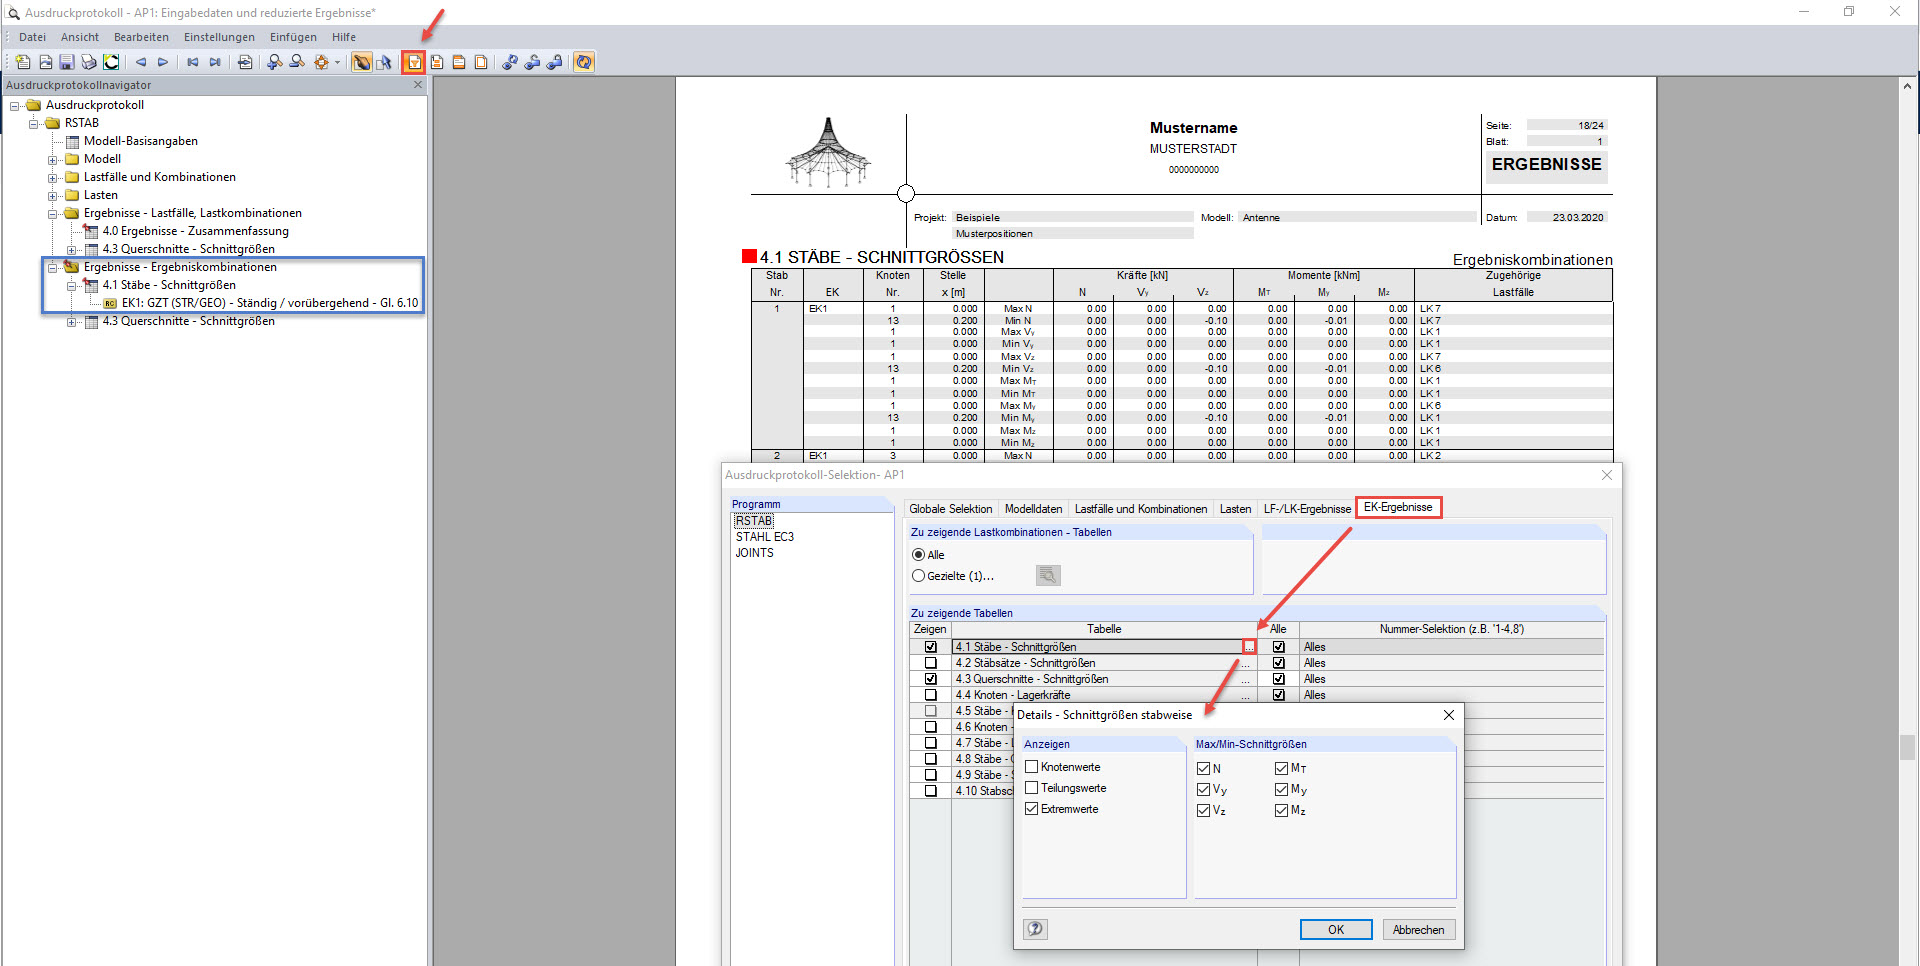Zoom in with the magnifier plus icon
The image size is (1920, 966).
pos(275,62)
